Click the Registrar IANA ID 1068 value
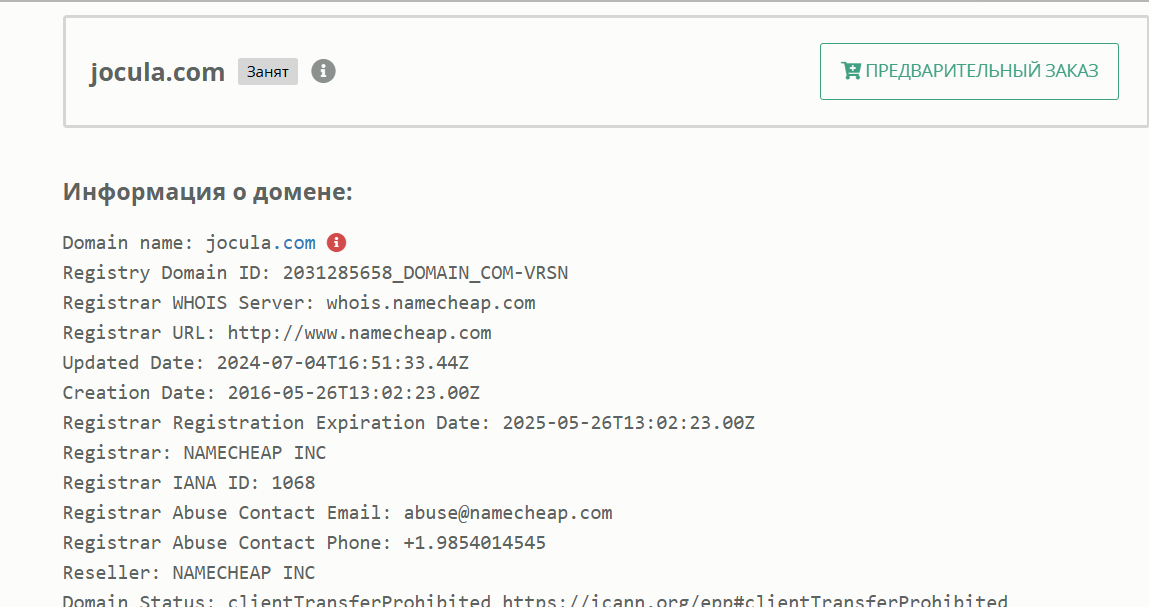Screen dimensions: 1149x607 293,483
